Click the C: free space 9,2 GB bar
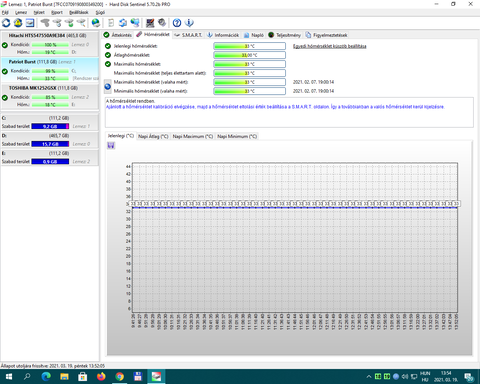Viewport: 480px width, 384px height. tap(50, 126)
